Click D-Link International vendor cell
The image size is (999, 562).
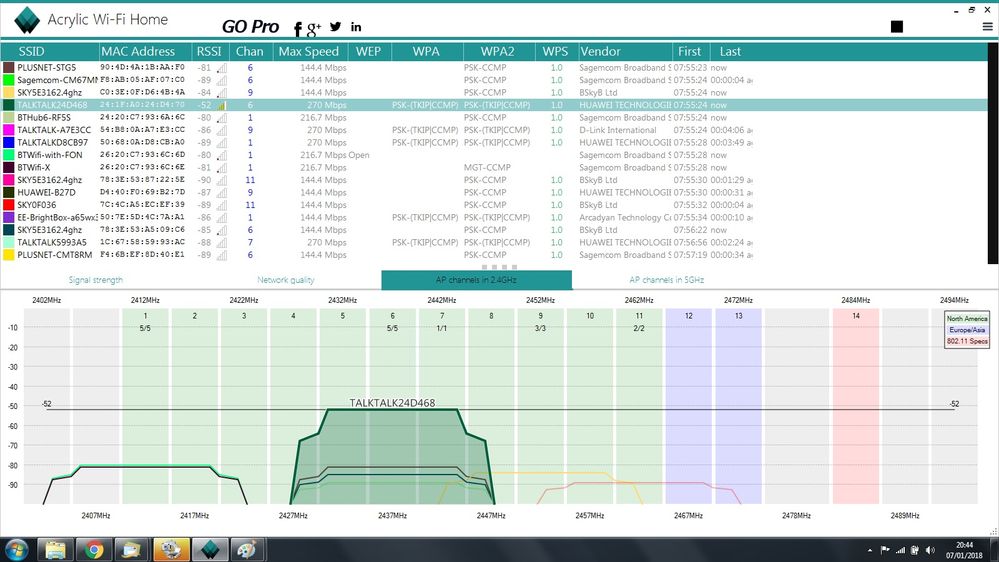[617, 130]
